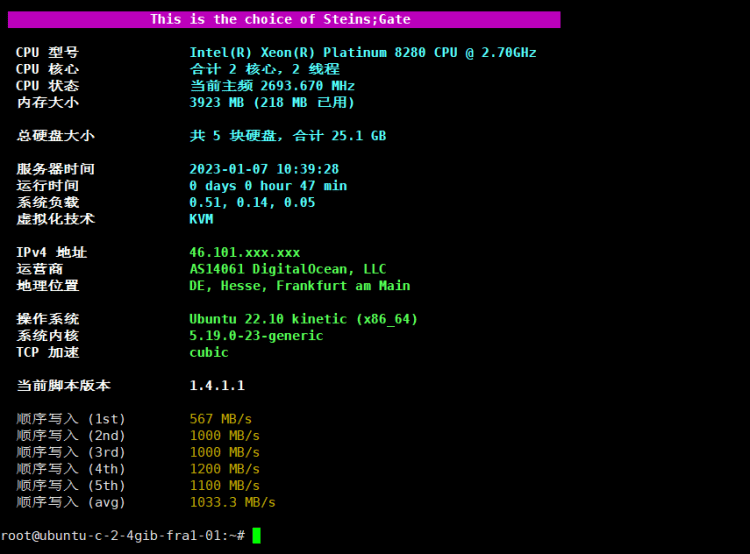Click the root@ubuntu-c-2-4gib-fra1-01 shell prompt
Viewport: 750px width, 554px height.
tap(122, 536)
